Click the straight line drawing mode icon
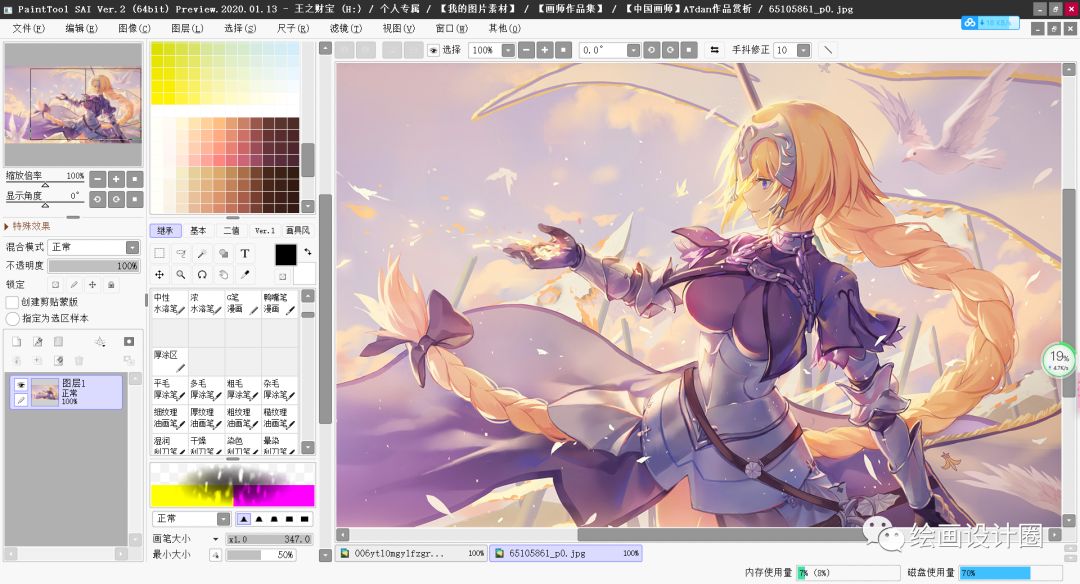 point(828,50)
